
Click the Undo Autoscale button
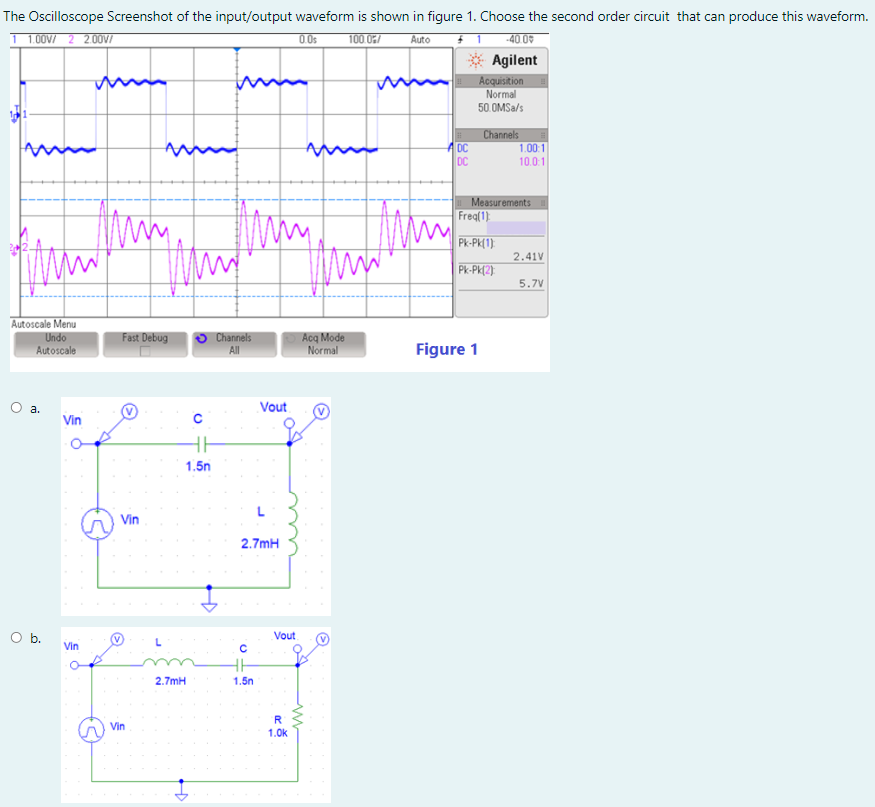(55, 344)
